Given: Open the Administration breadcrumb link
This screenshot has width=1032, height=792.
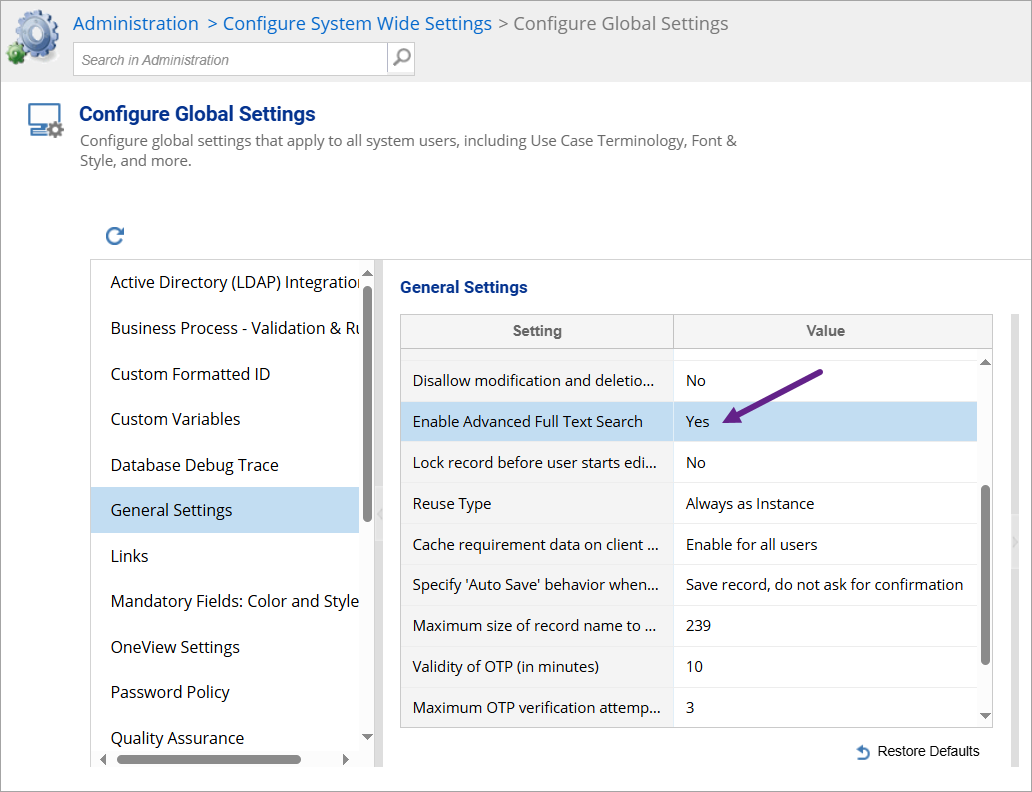Looking at the screenshot, I should coord(136,24).
